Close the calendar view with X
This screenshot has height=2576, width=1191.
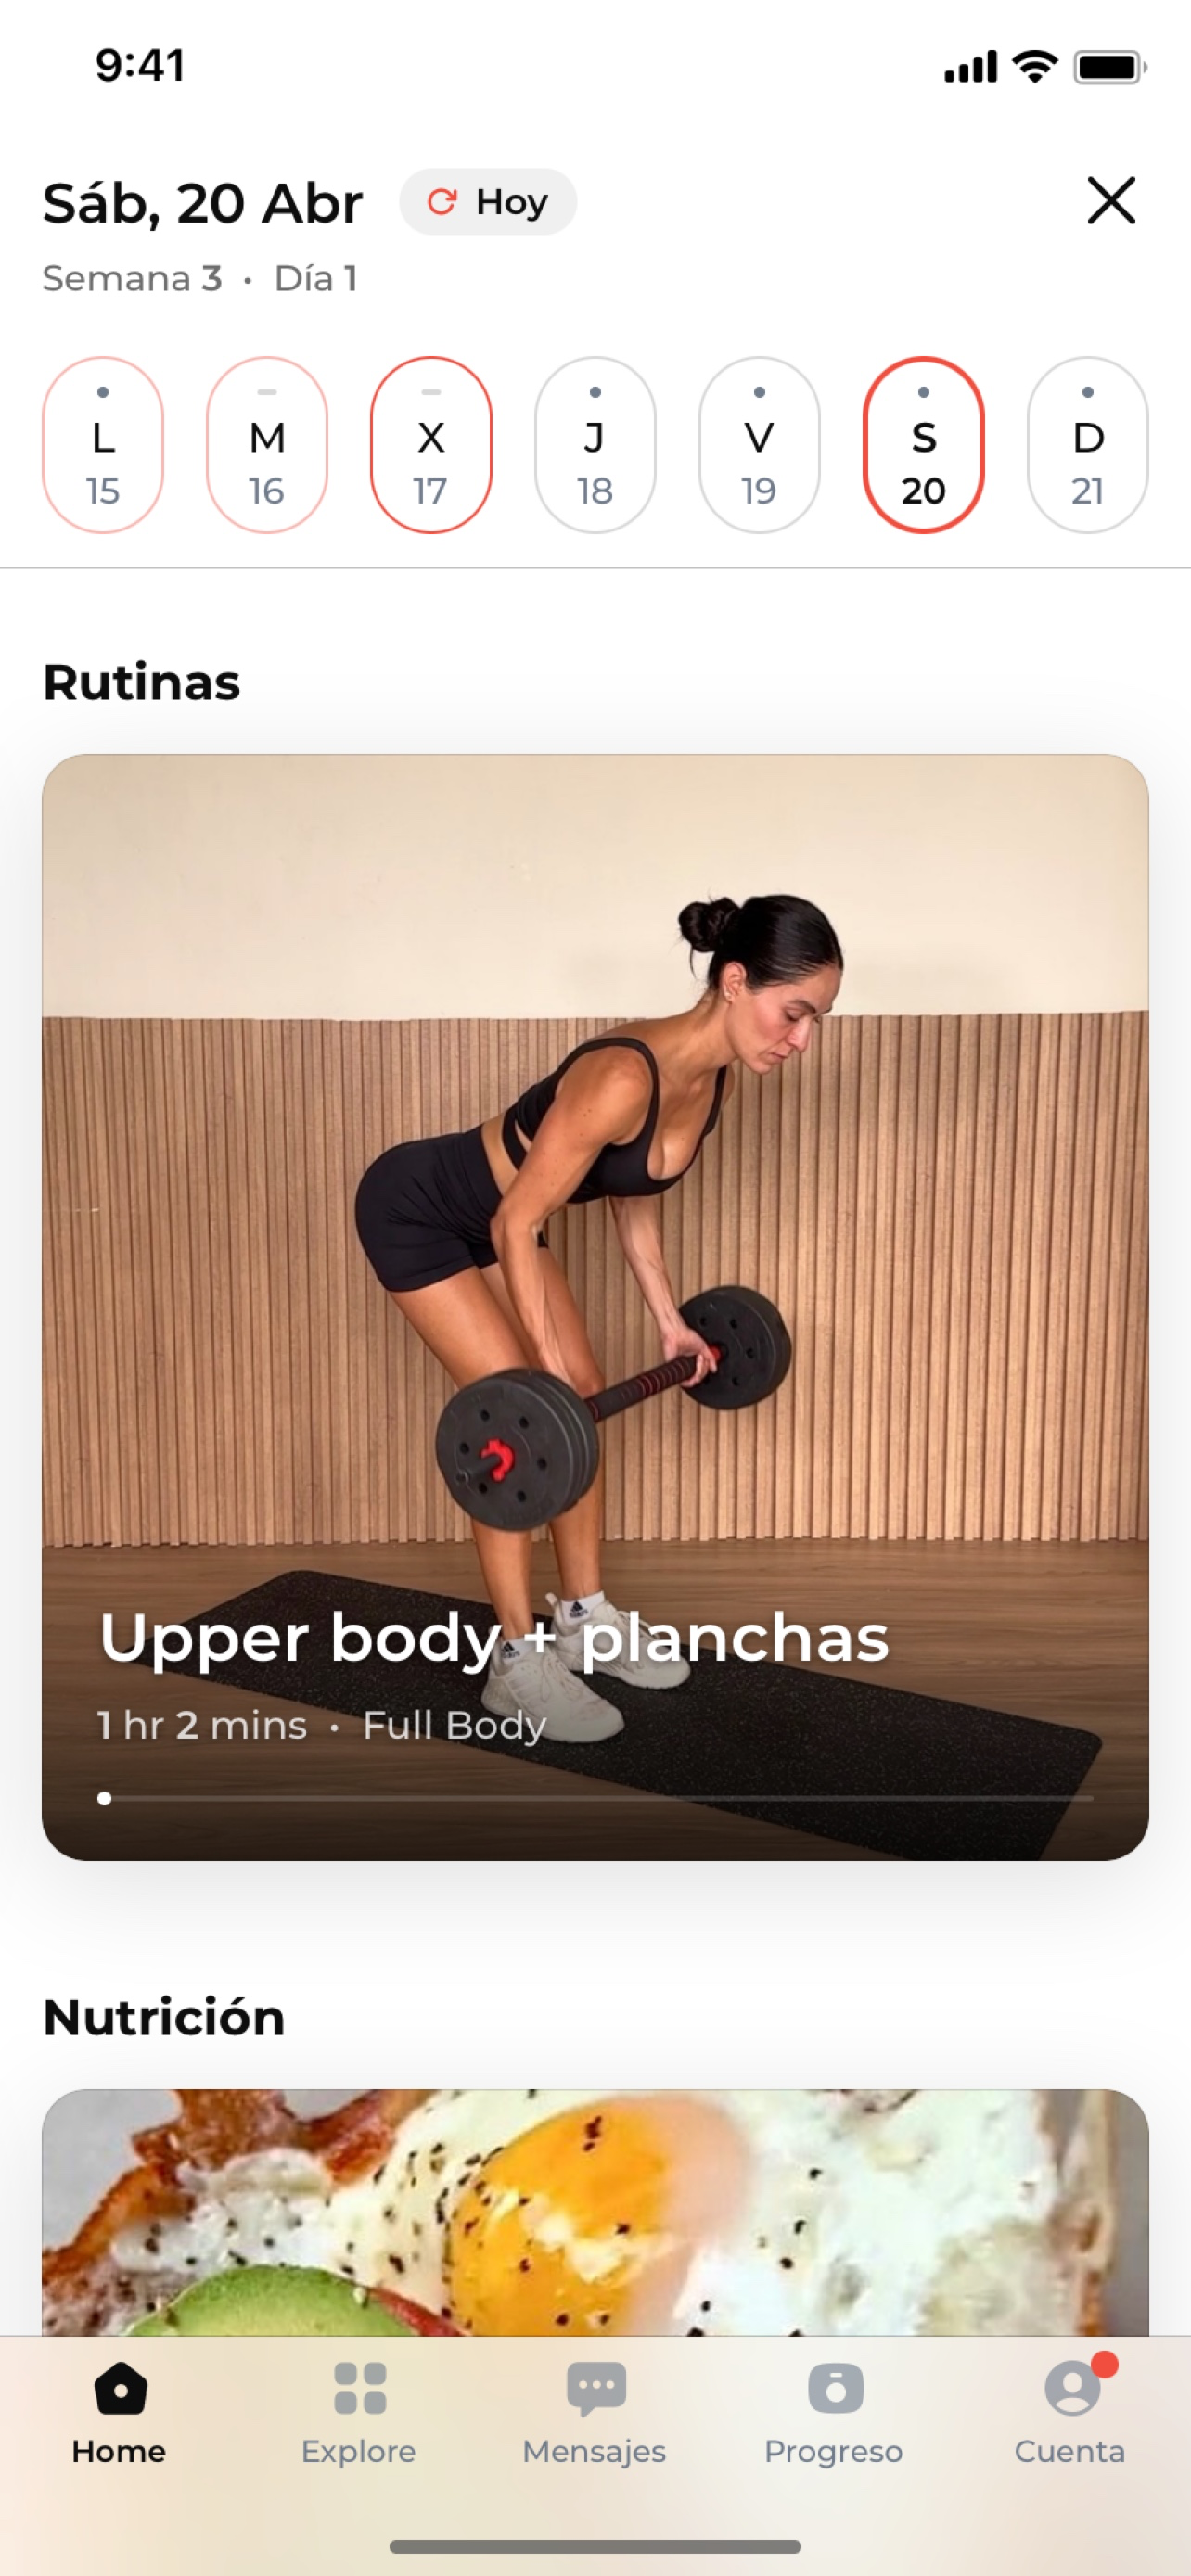coord(1111,201)
